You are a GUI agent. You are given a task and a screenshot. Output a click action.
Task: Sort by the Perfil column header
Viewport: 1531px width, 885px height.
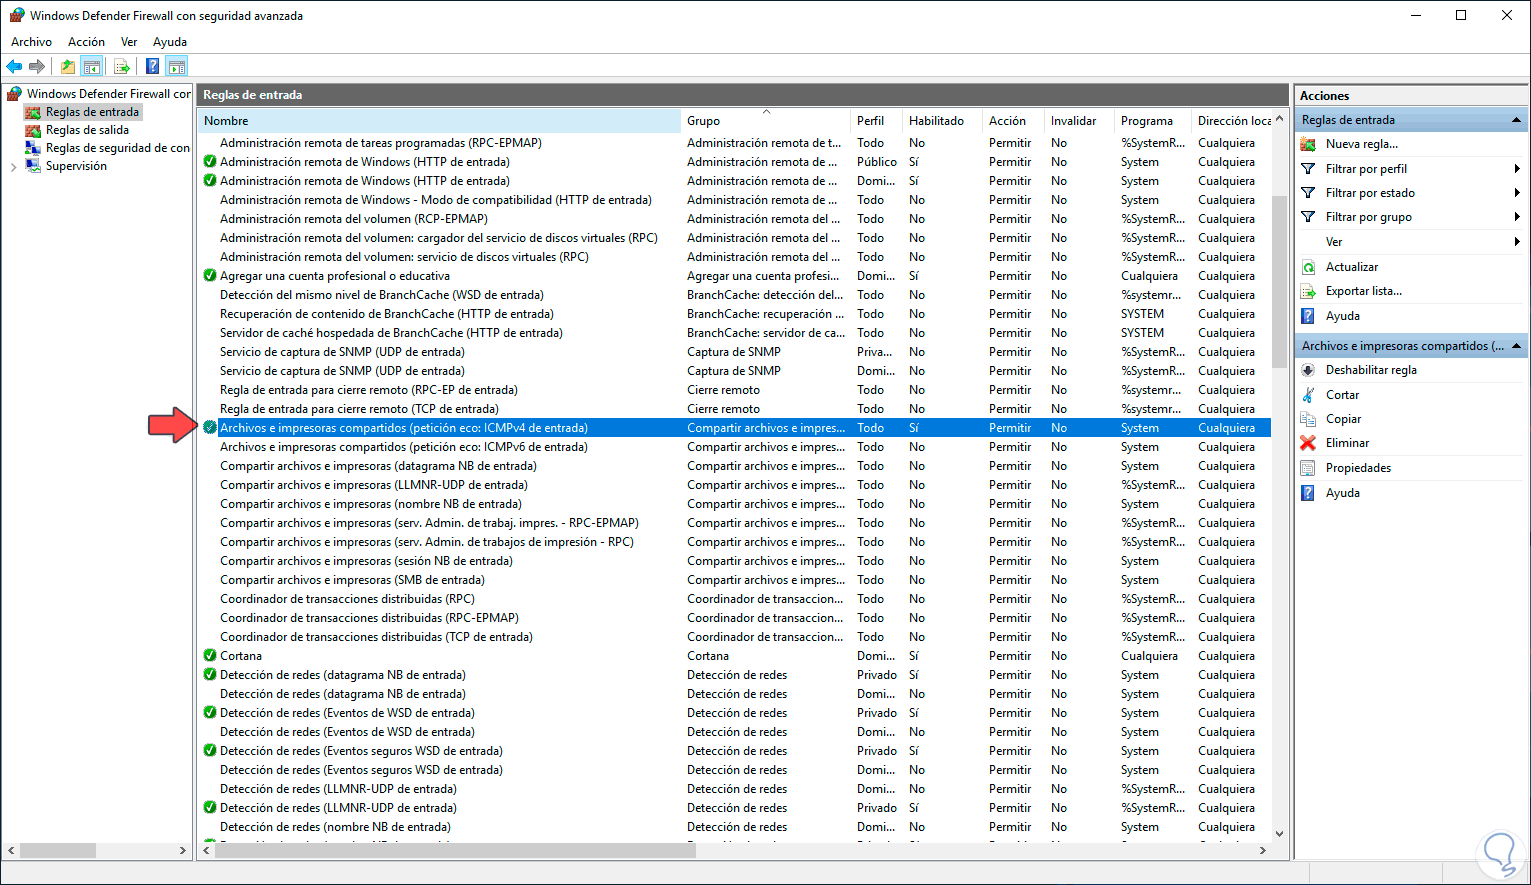[877, 121]
